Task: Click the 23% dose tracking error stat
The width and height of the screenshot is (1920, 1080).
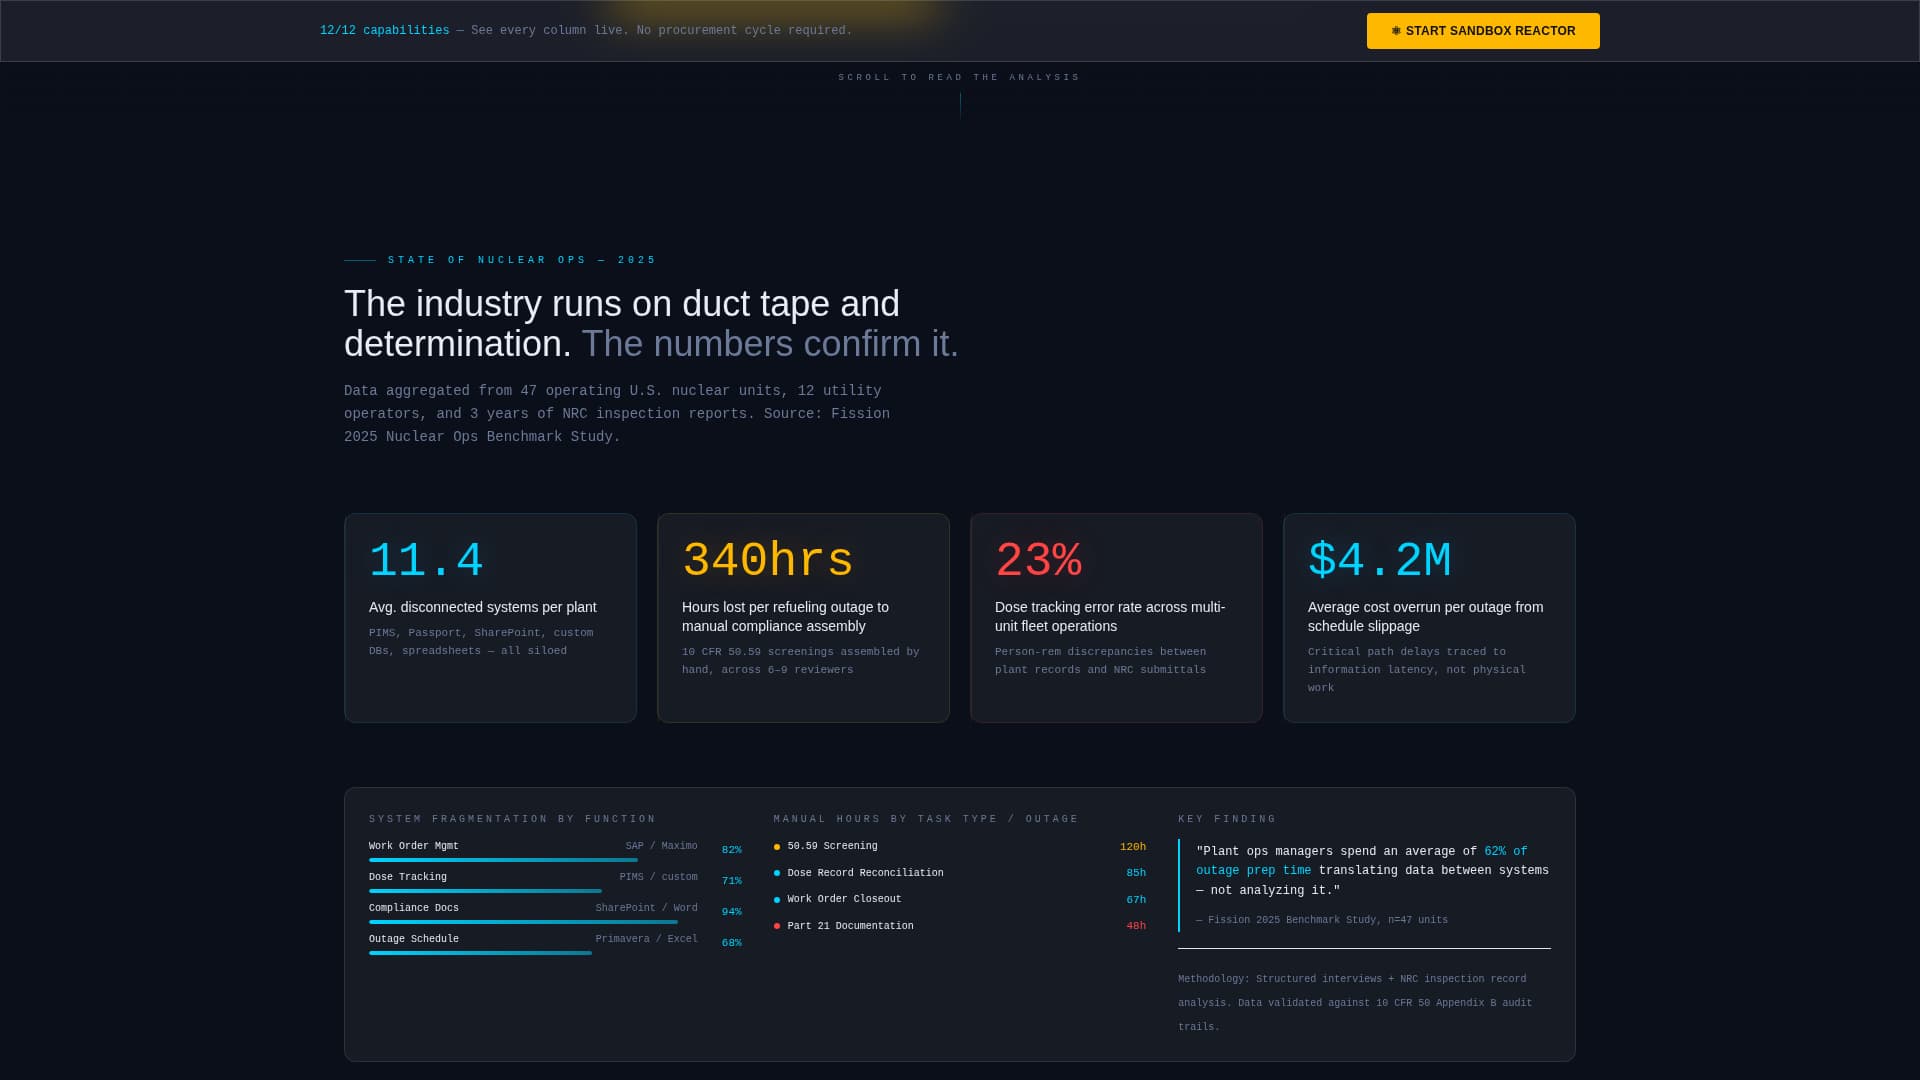Action: [1038, 560]
